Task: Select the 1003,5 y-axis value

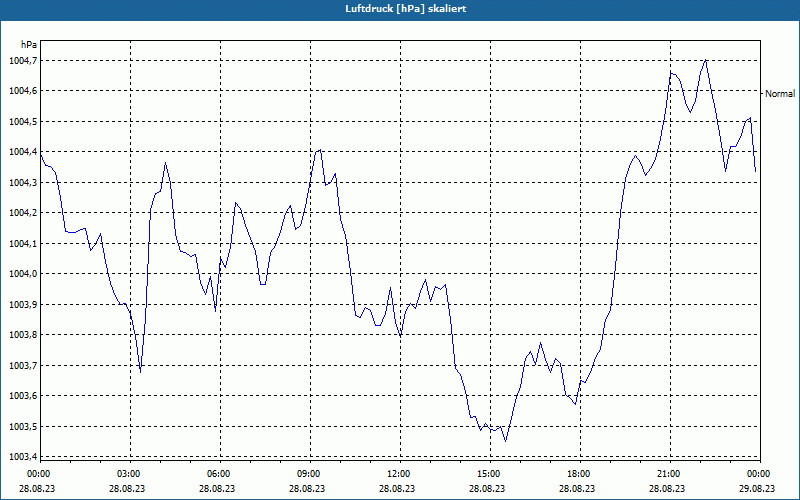Action: tap(23, 427)
